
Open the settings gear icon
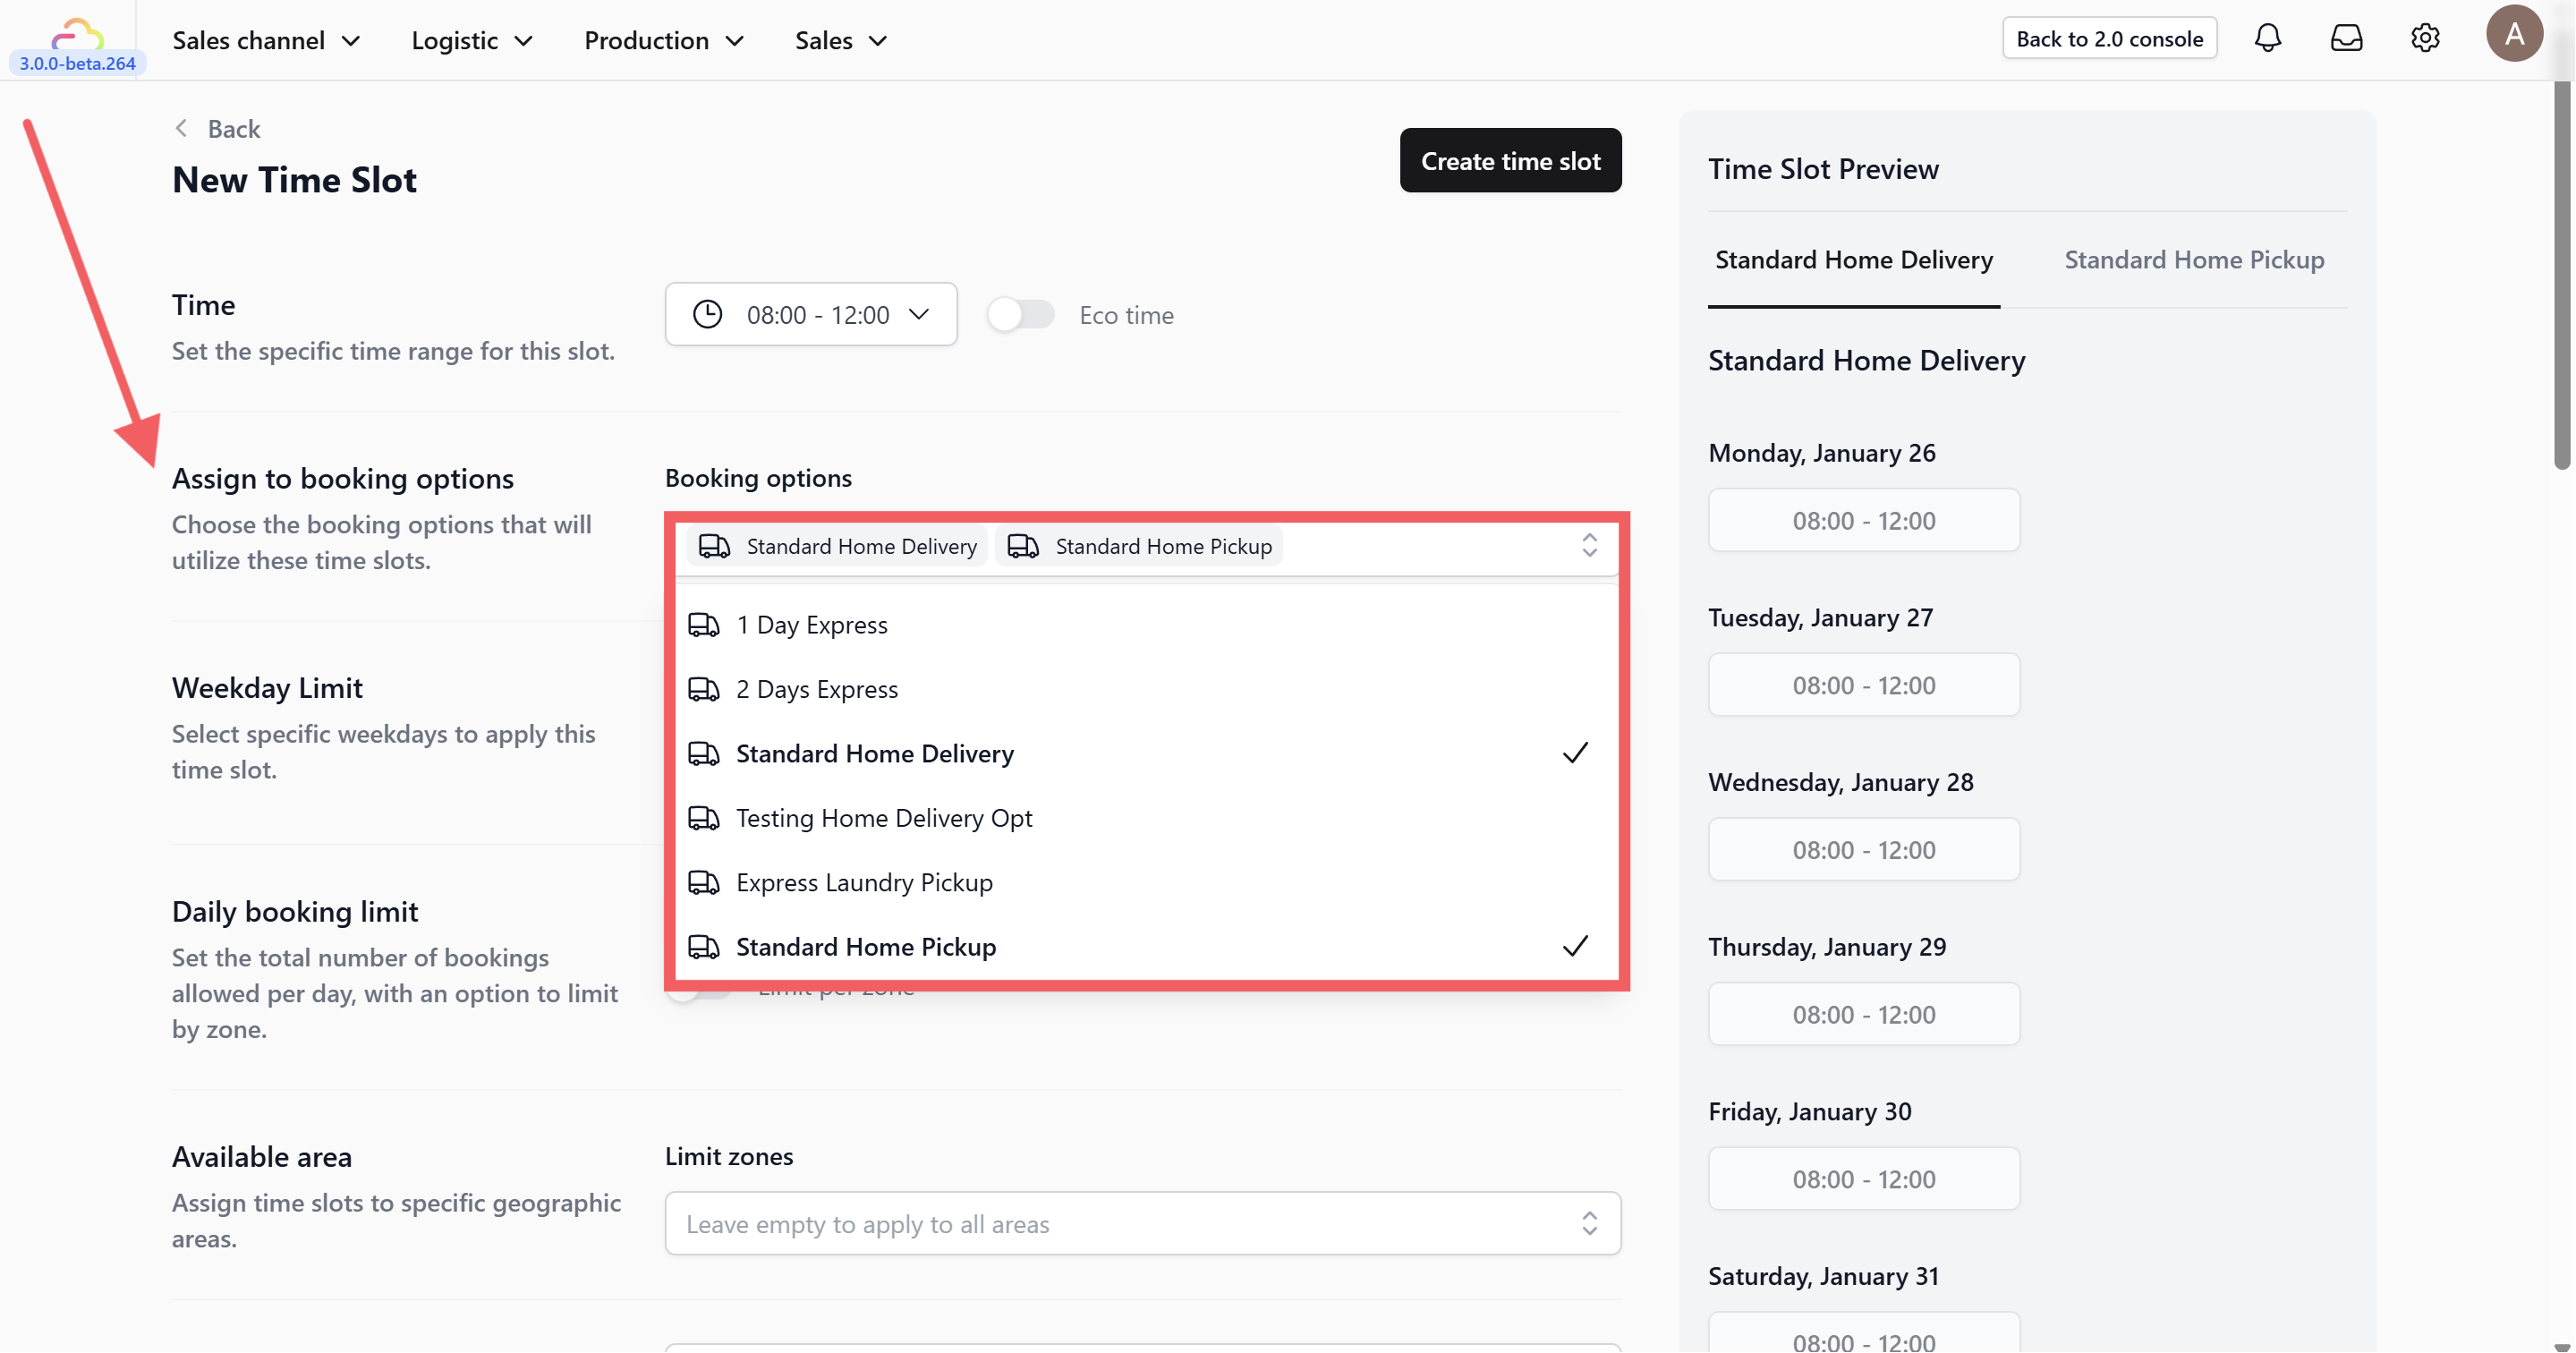2425,39
